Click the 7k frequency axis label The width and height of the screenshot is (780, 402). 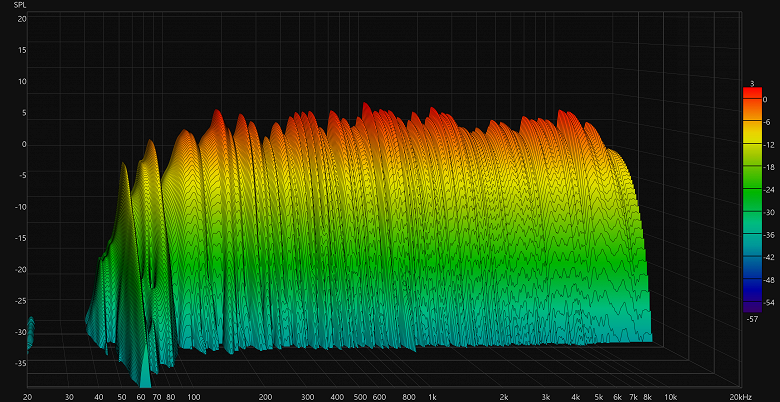[x=634, y=397]
